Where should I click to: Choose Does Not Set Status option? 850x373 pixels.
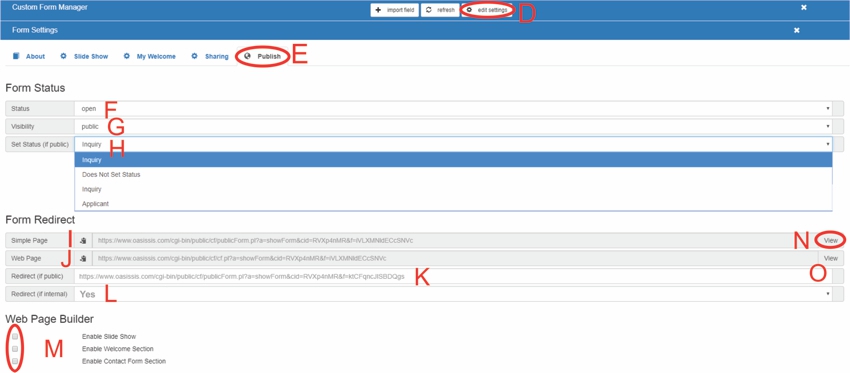click(x=453, y=175)
